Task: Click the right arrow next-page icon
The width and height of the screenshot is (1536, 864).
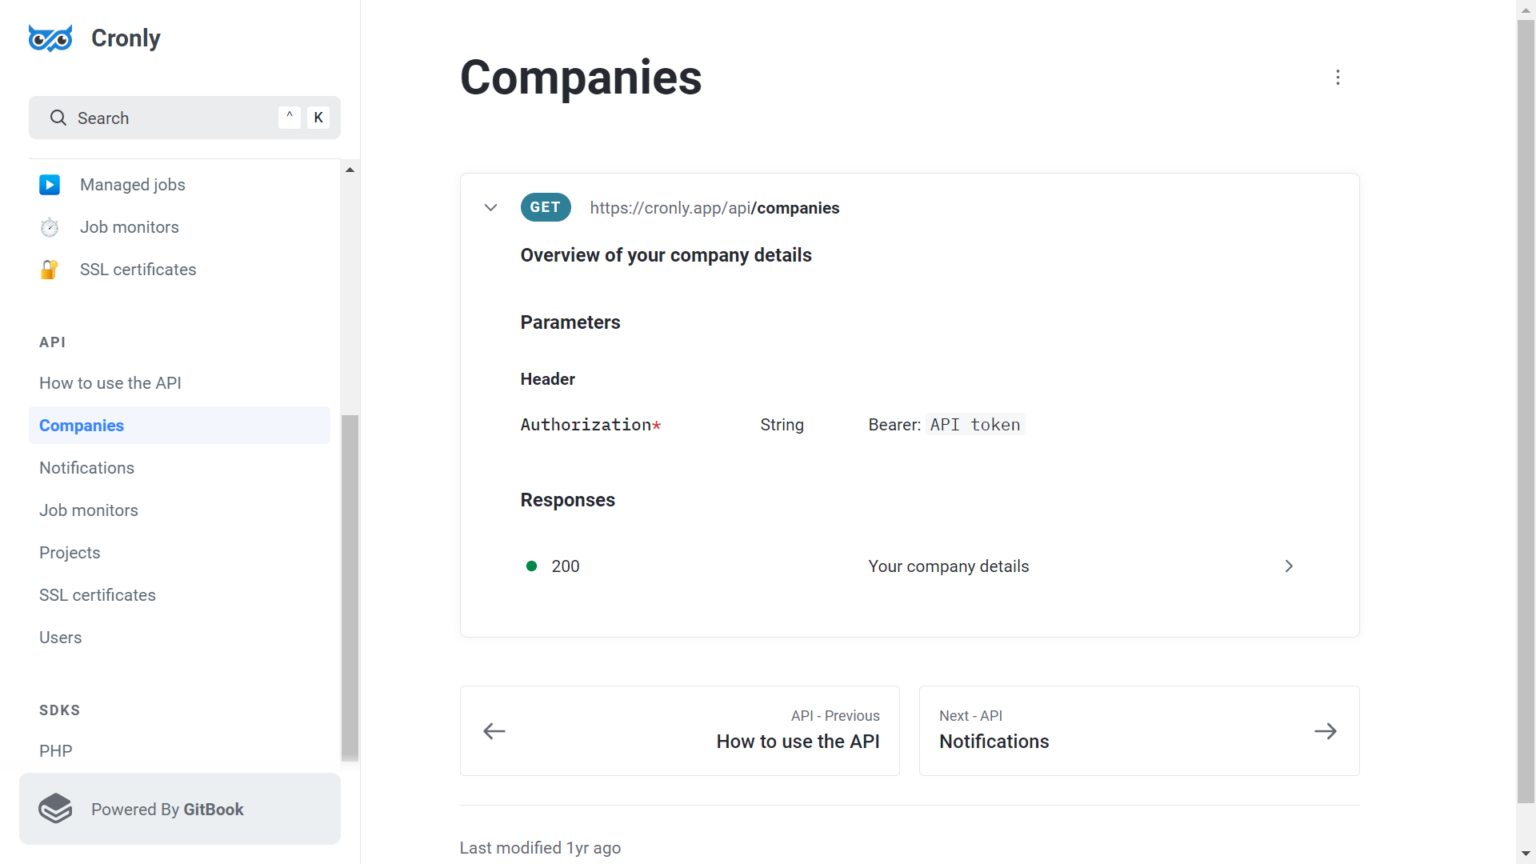Action: [1325, 731]
